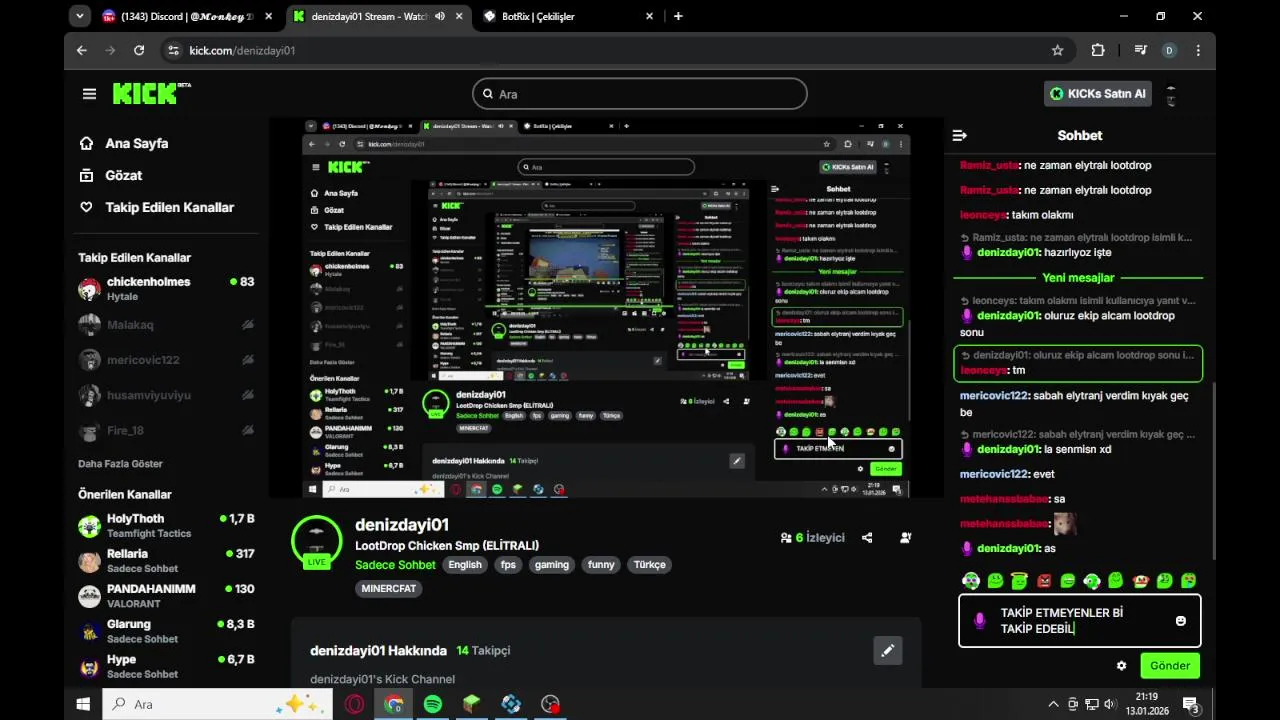Select the funny tag
The height and width of the screenshot is (720, 1280).
click(601, 565)
